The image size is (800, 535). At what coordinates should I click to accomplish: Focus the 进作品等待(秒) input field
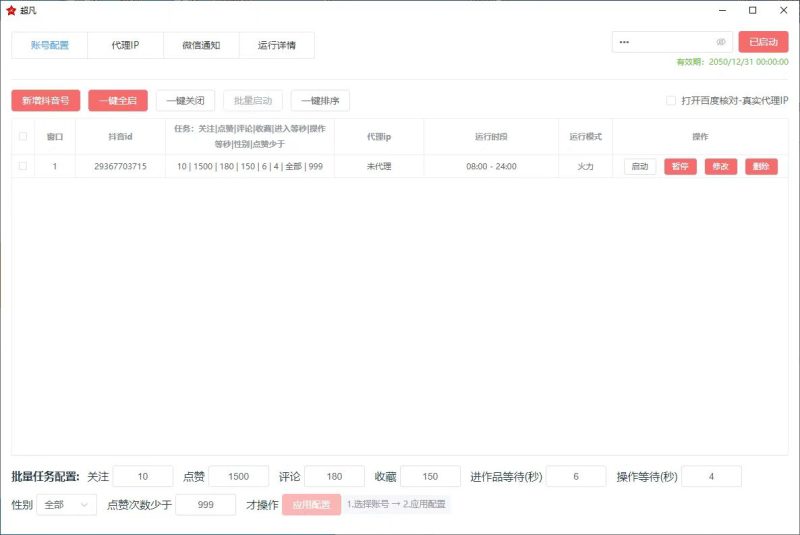point(576,476)
